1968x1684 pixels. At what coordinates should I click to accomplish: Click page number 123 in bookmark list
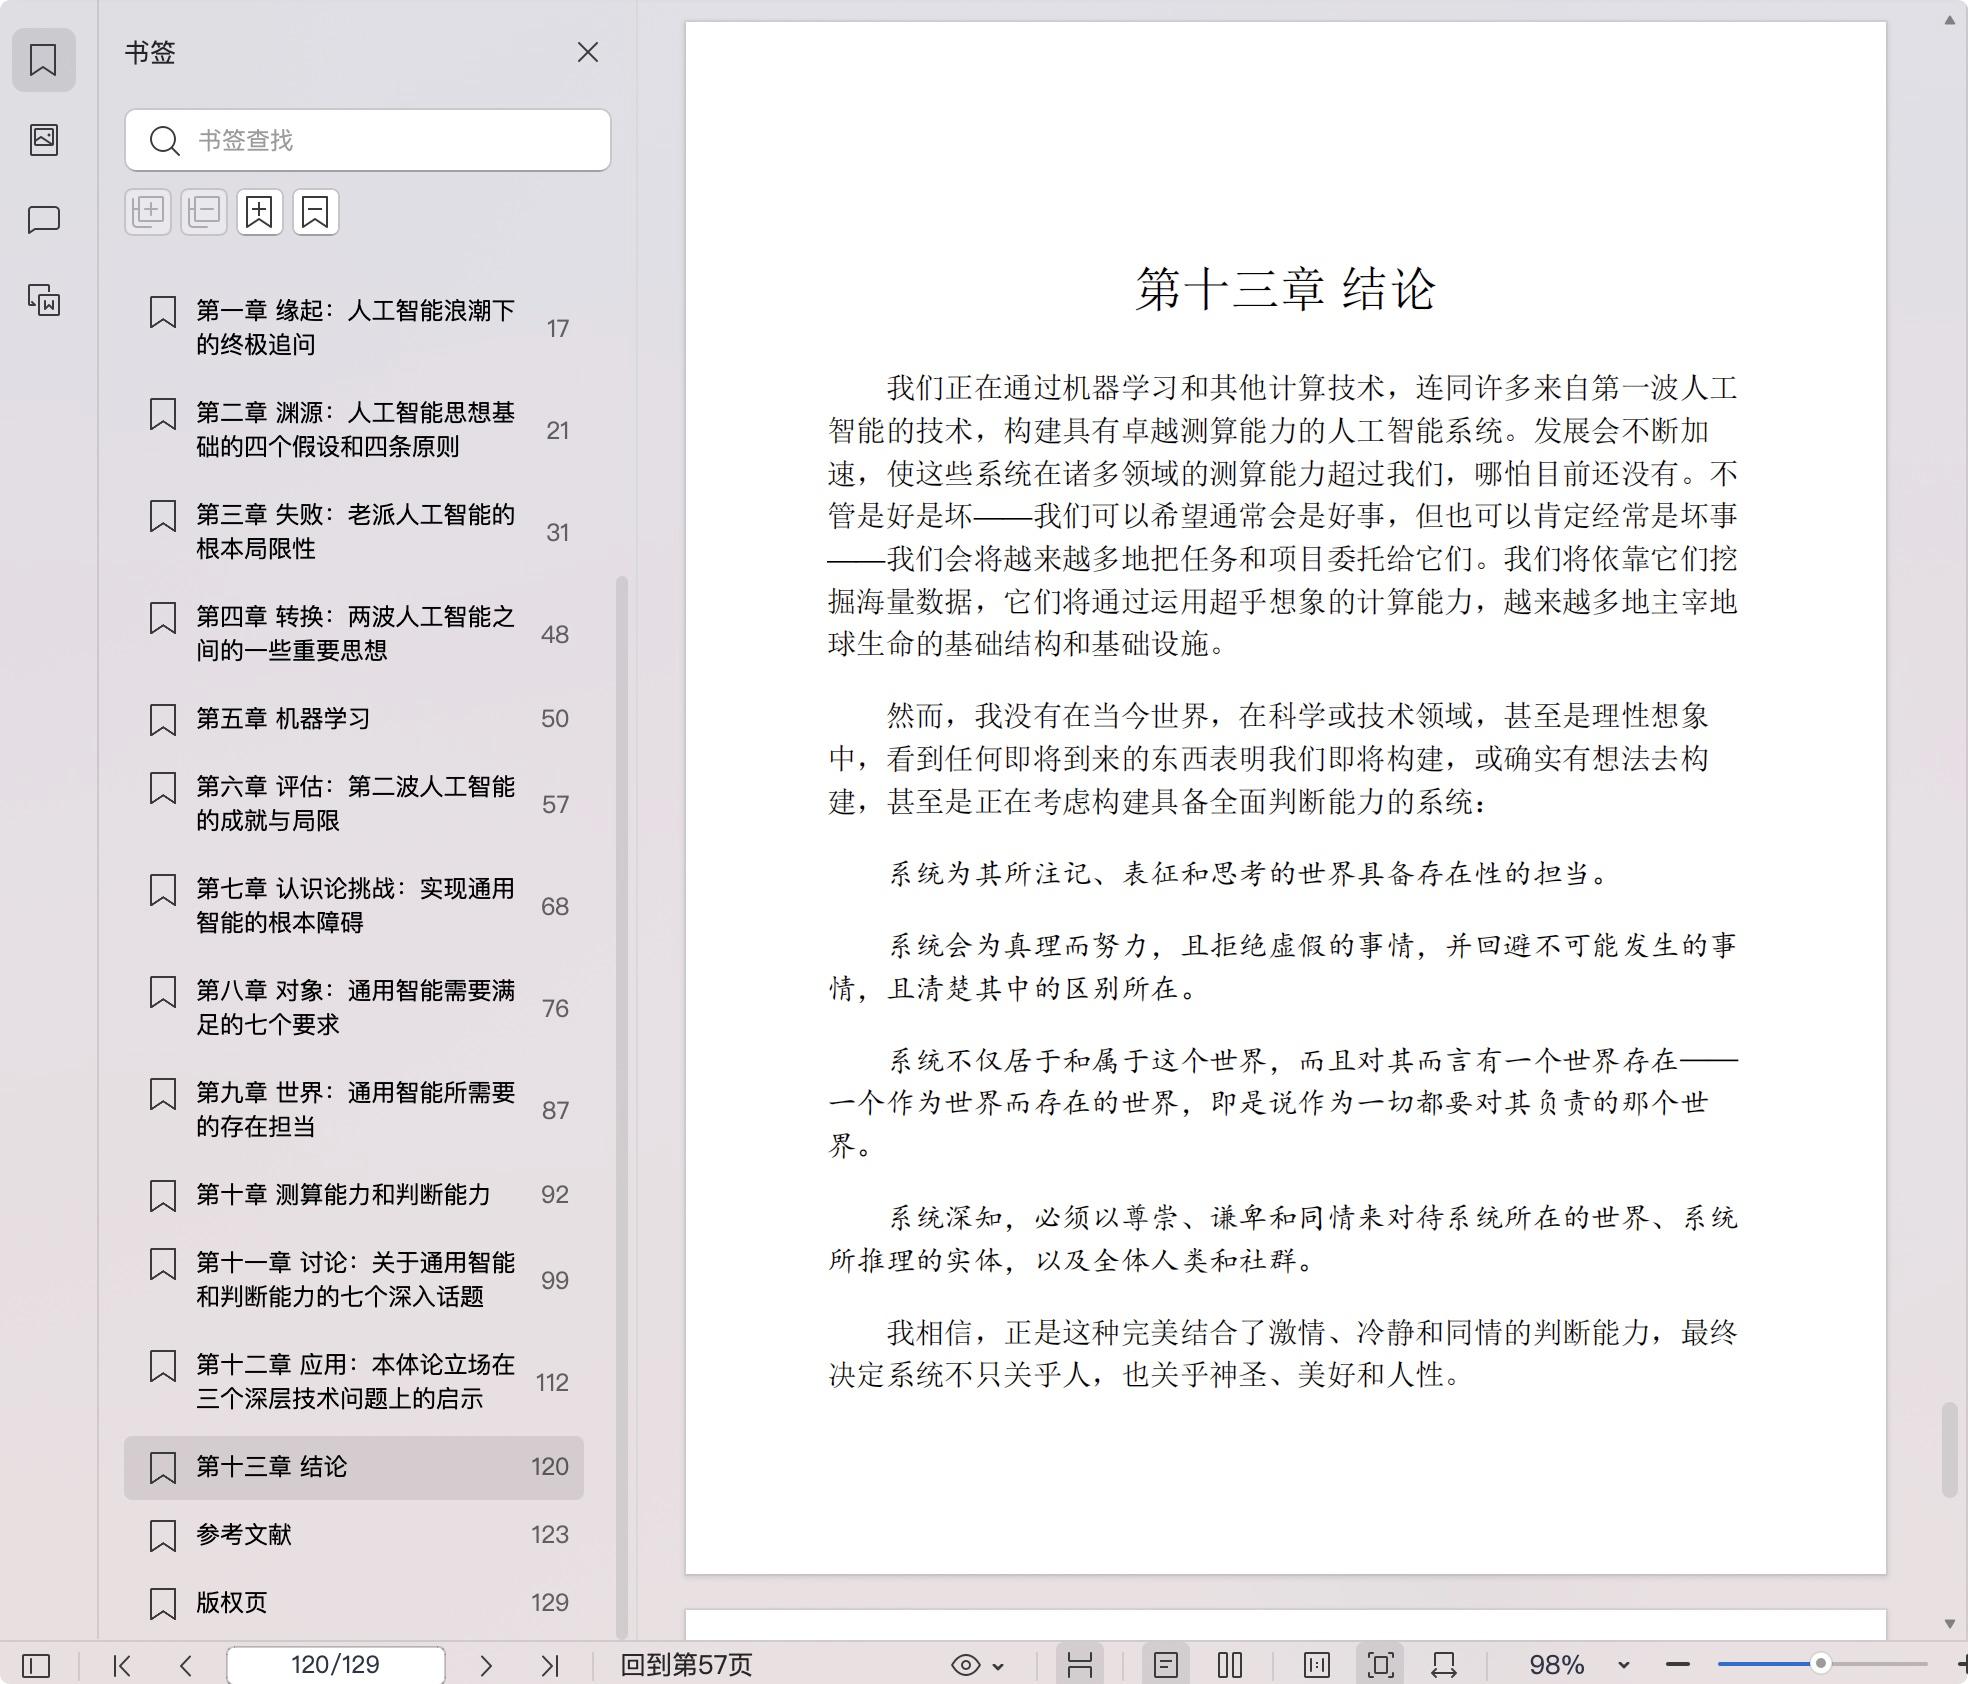click(550, 1535)
